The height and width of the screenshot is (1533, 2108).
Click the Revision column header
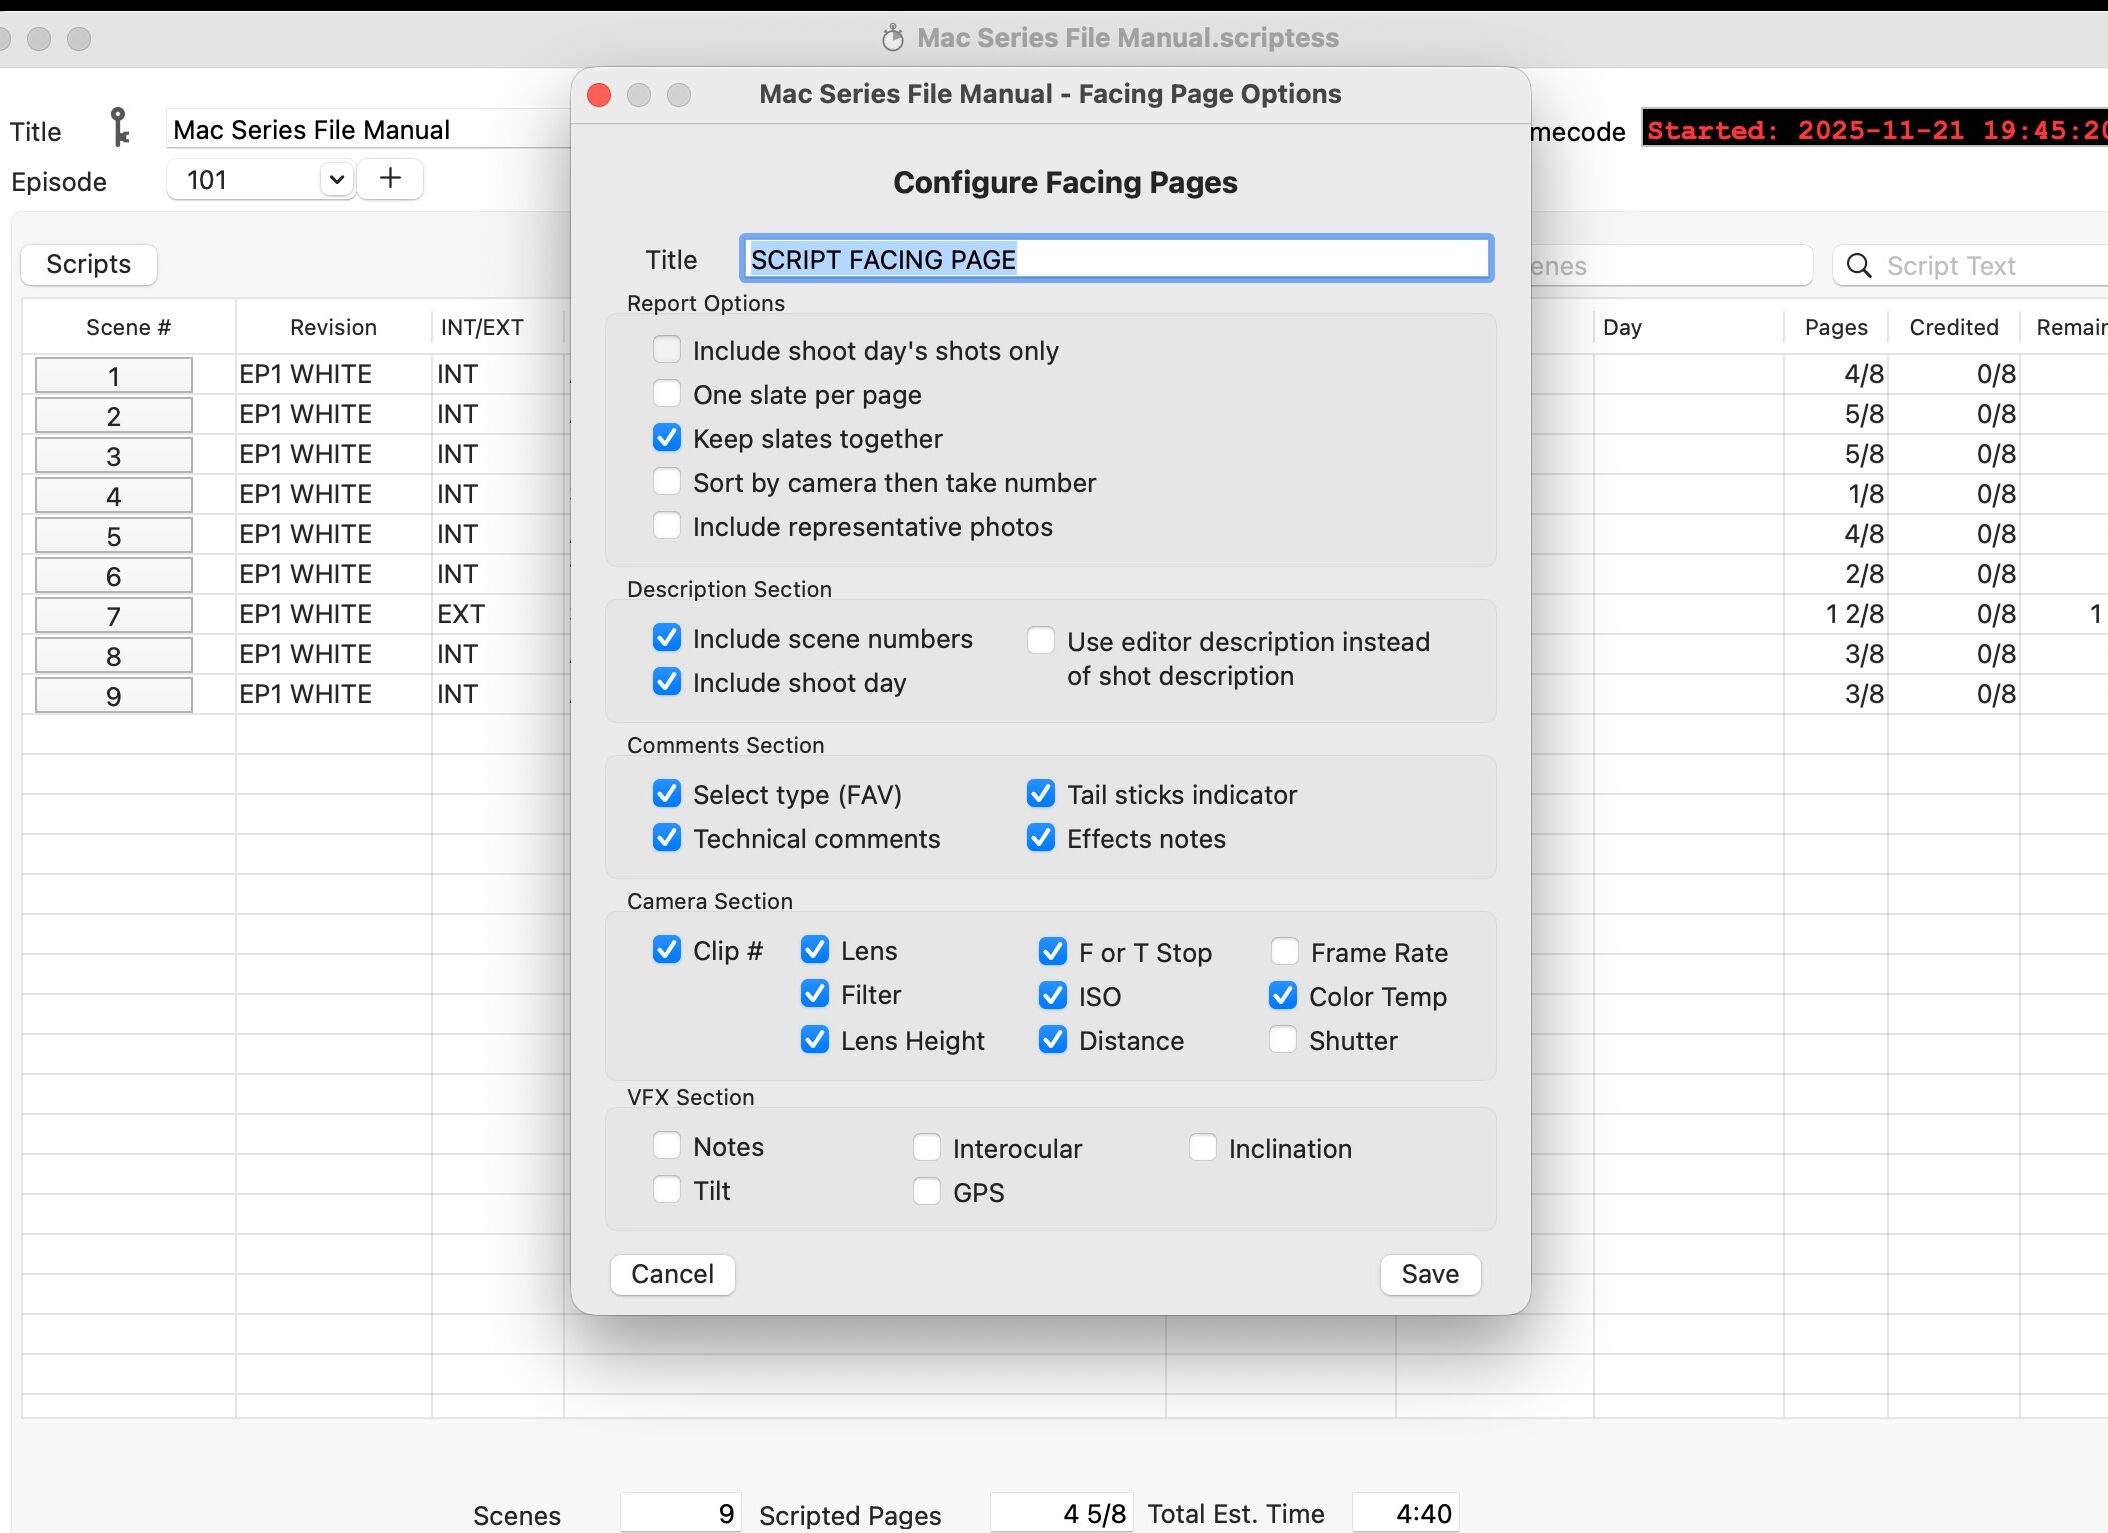(333, 327)
